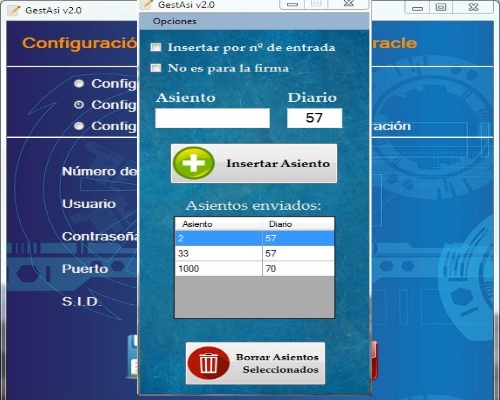Check No es para la firma option

(156, 68)
